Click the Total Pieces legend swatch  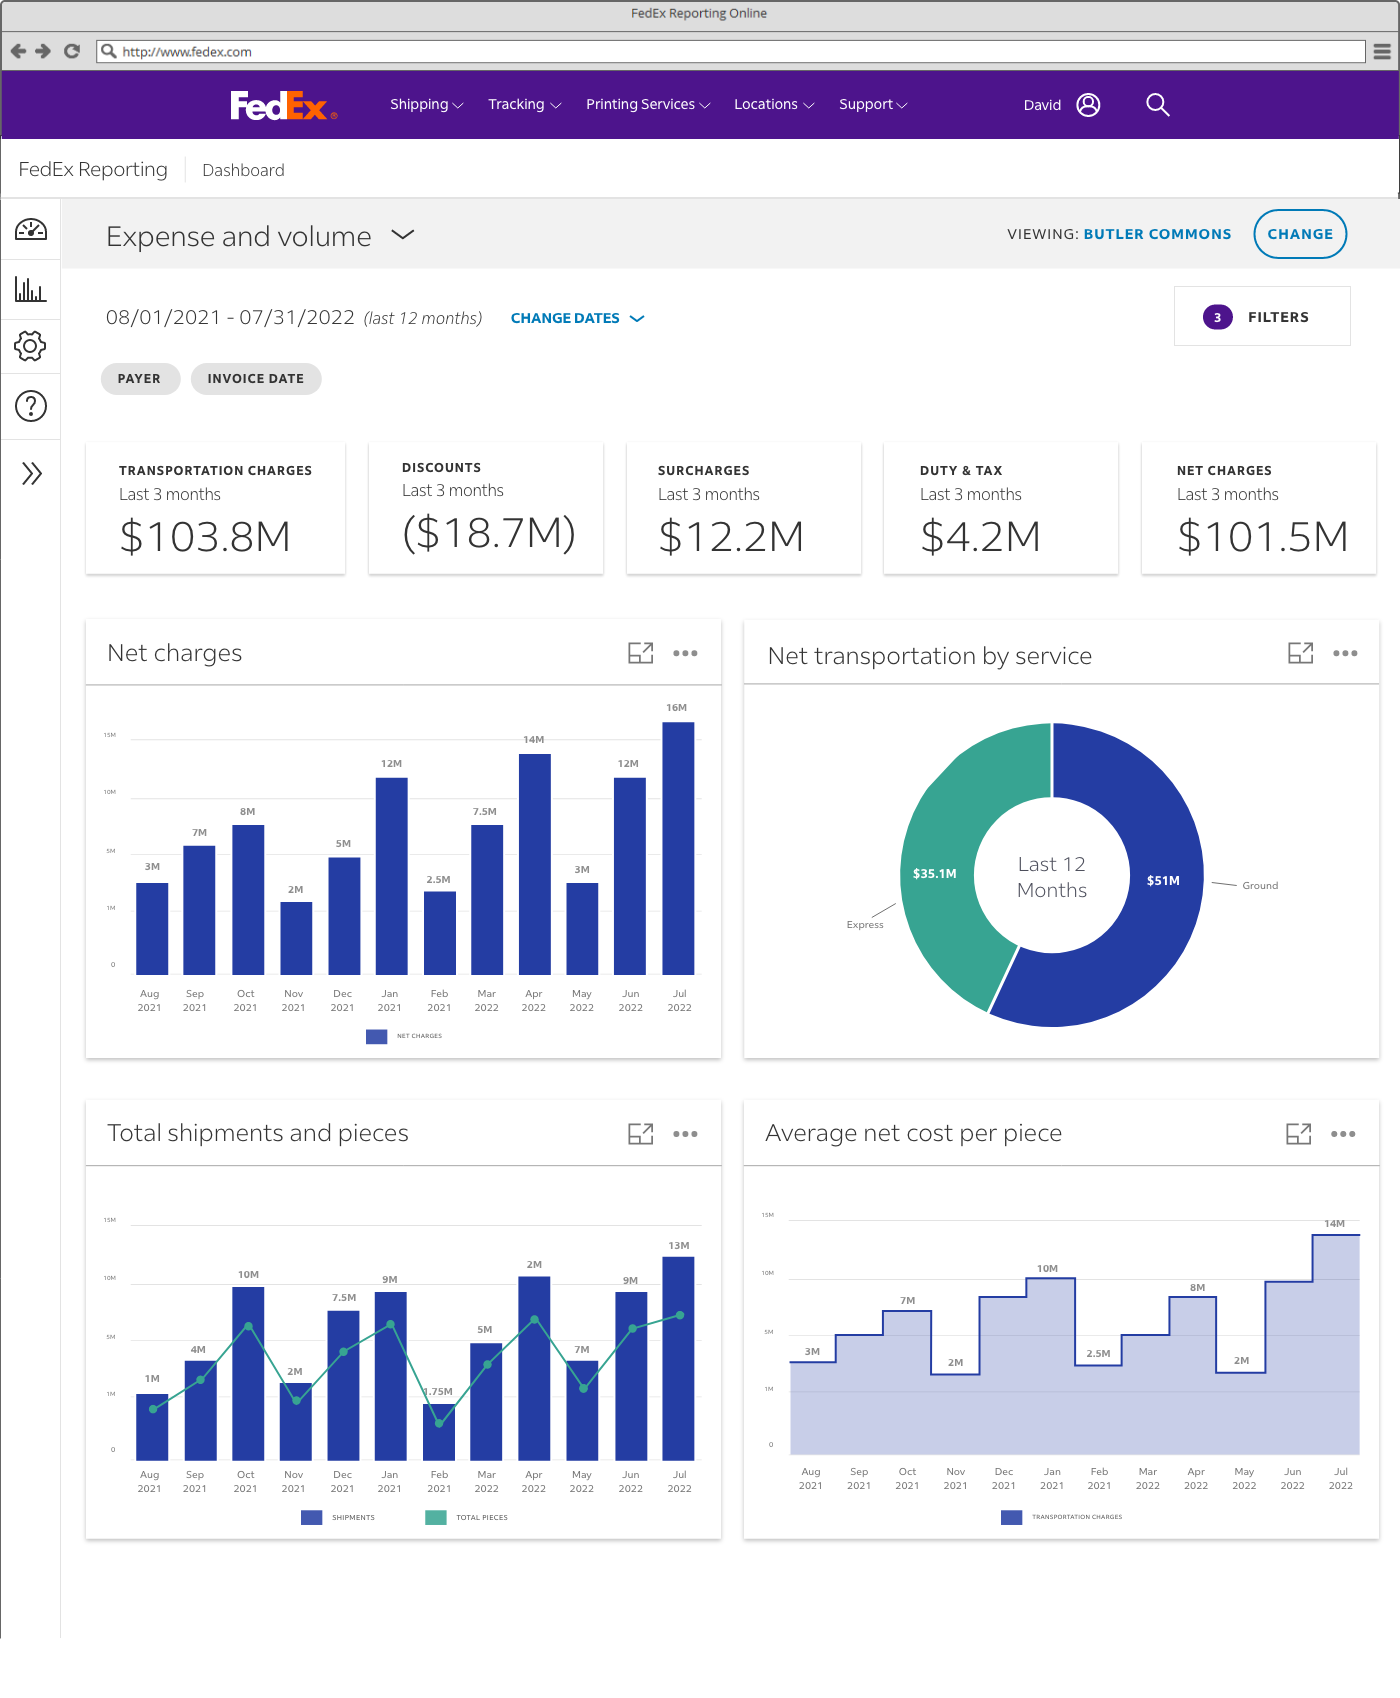tap(436, 1517)
